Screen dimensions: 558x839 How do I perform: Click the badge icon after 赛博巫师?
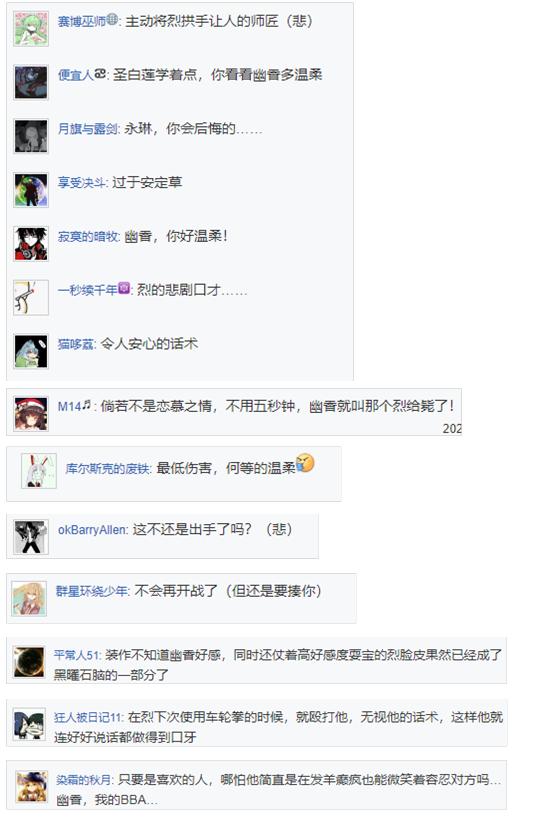point(112,20)
